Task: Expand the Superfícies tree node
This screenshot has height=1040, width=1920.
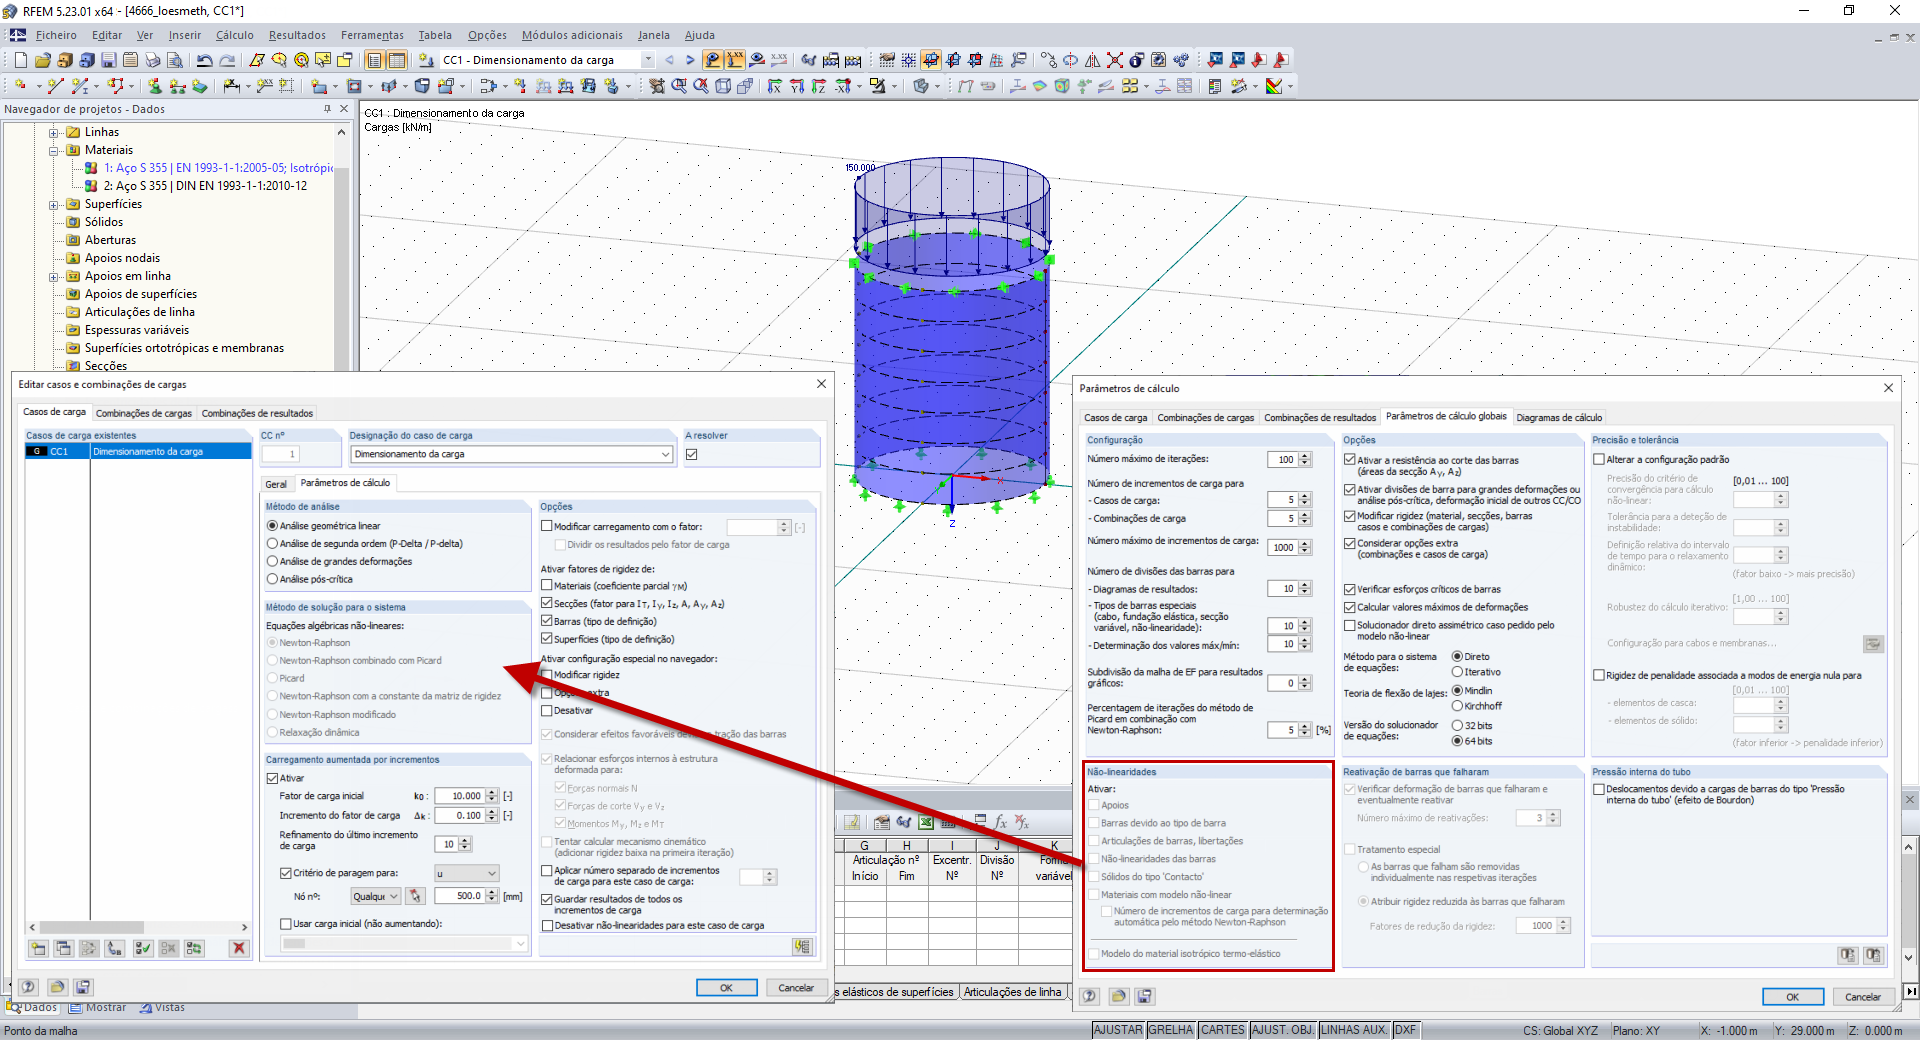Action: [54, 204]
